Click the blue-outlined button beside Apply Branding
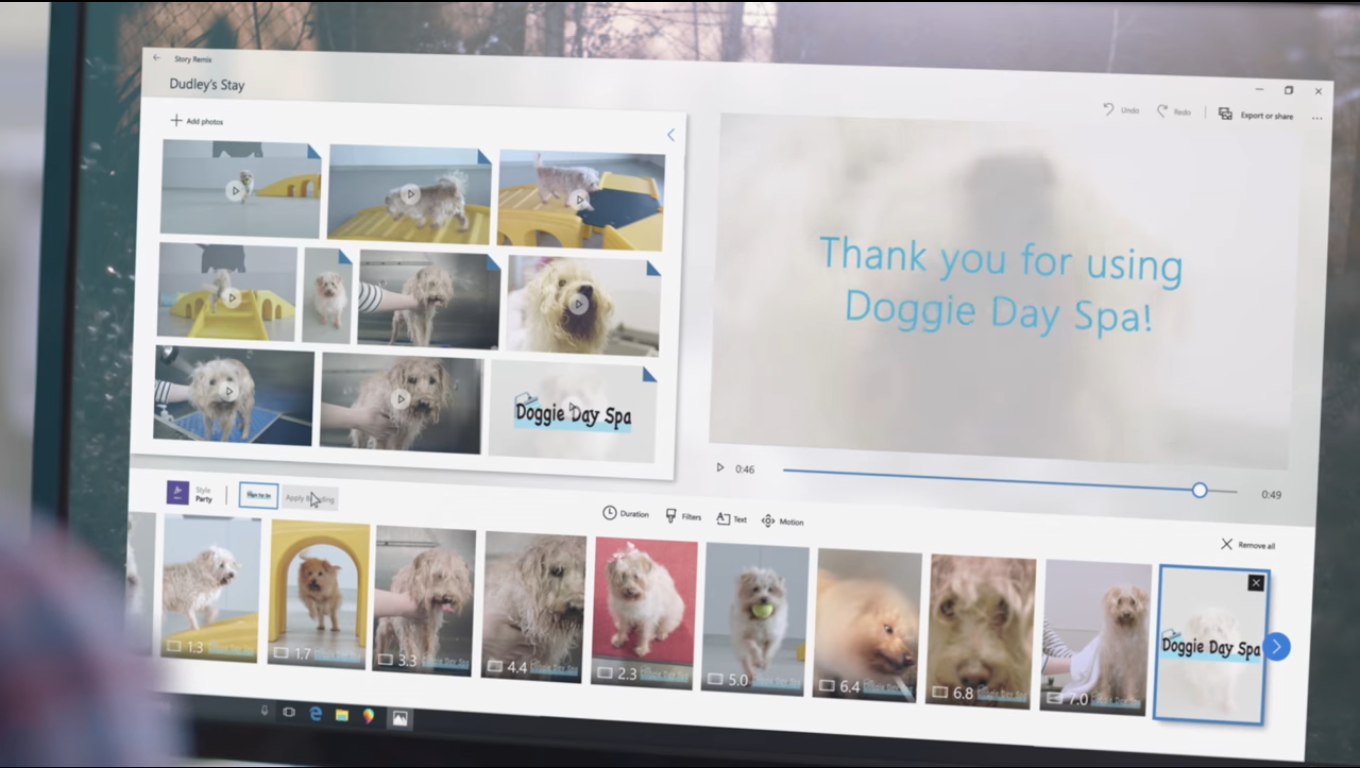 (258, 495)
